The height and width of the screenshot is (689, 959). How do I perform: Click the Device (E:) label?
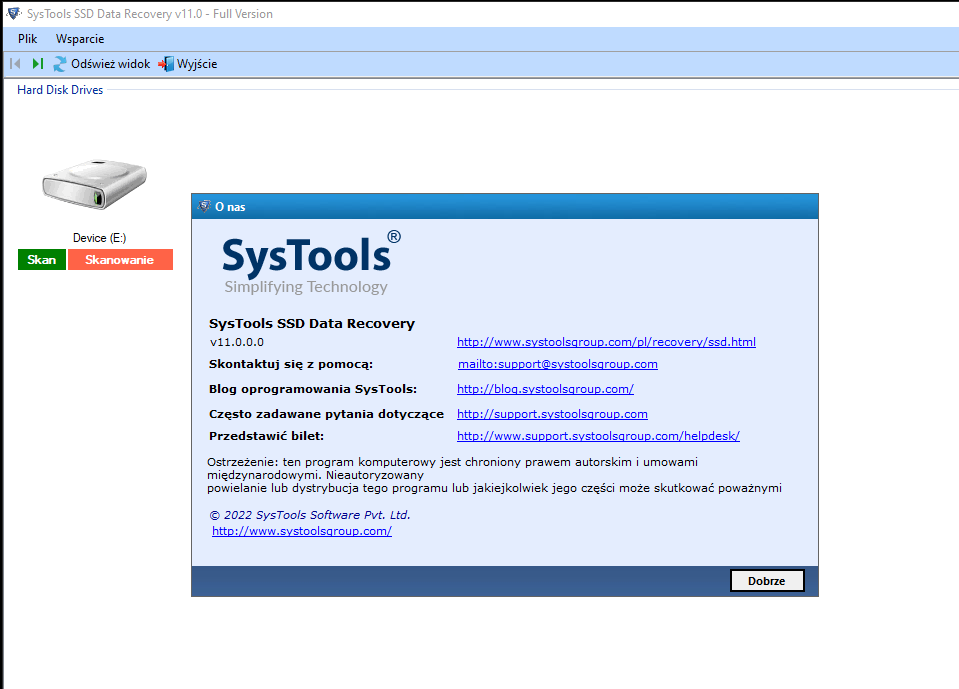pos(99,238)
